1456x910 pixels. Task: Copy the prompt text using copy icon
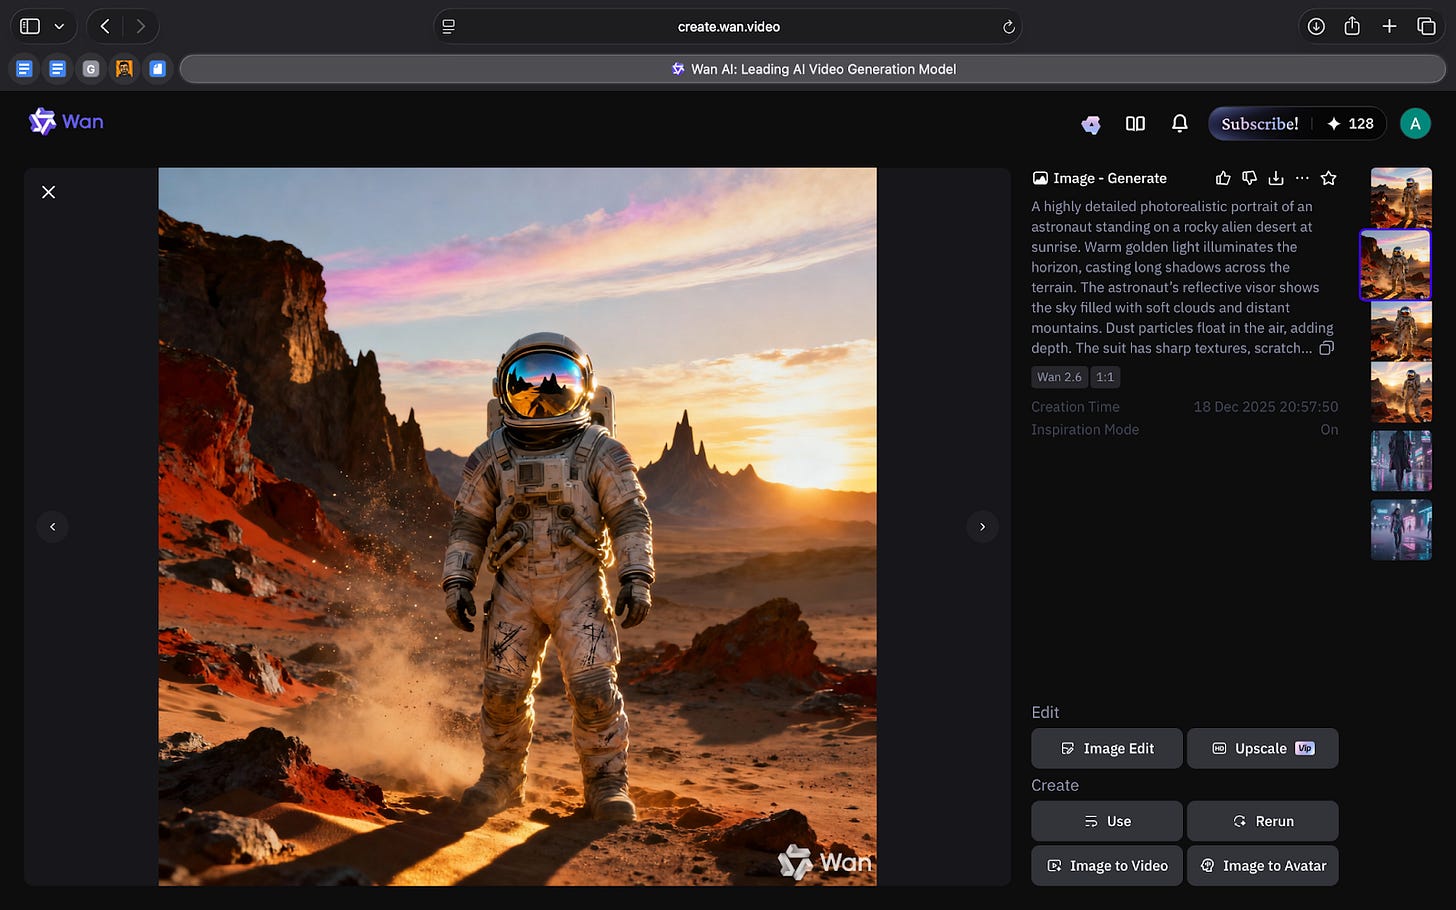coord(1326,348)
